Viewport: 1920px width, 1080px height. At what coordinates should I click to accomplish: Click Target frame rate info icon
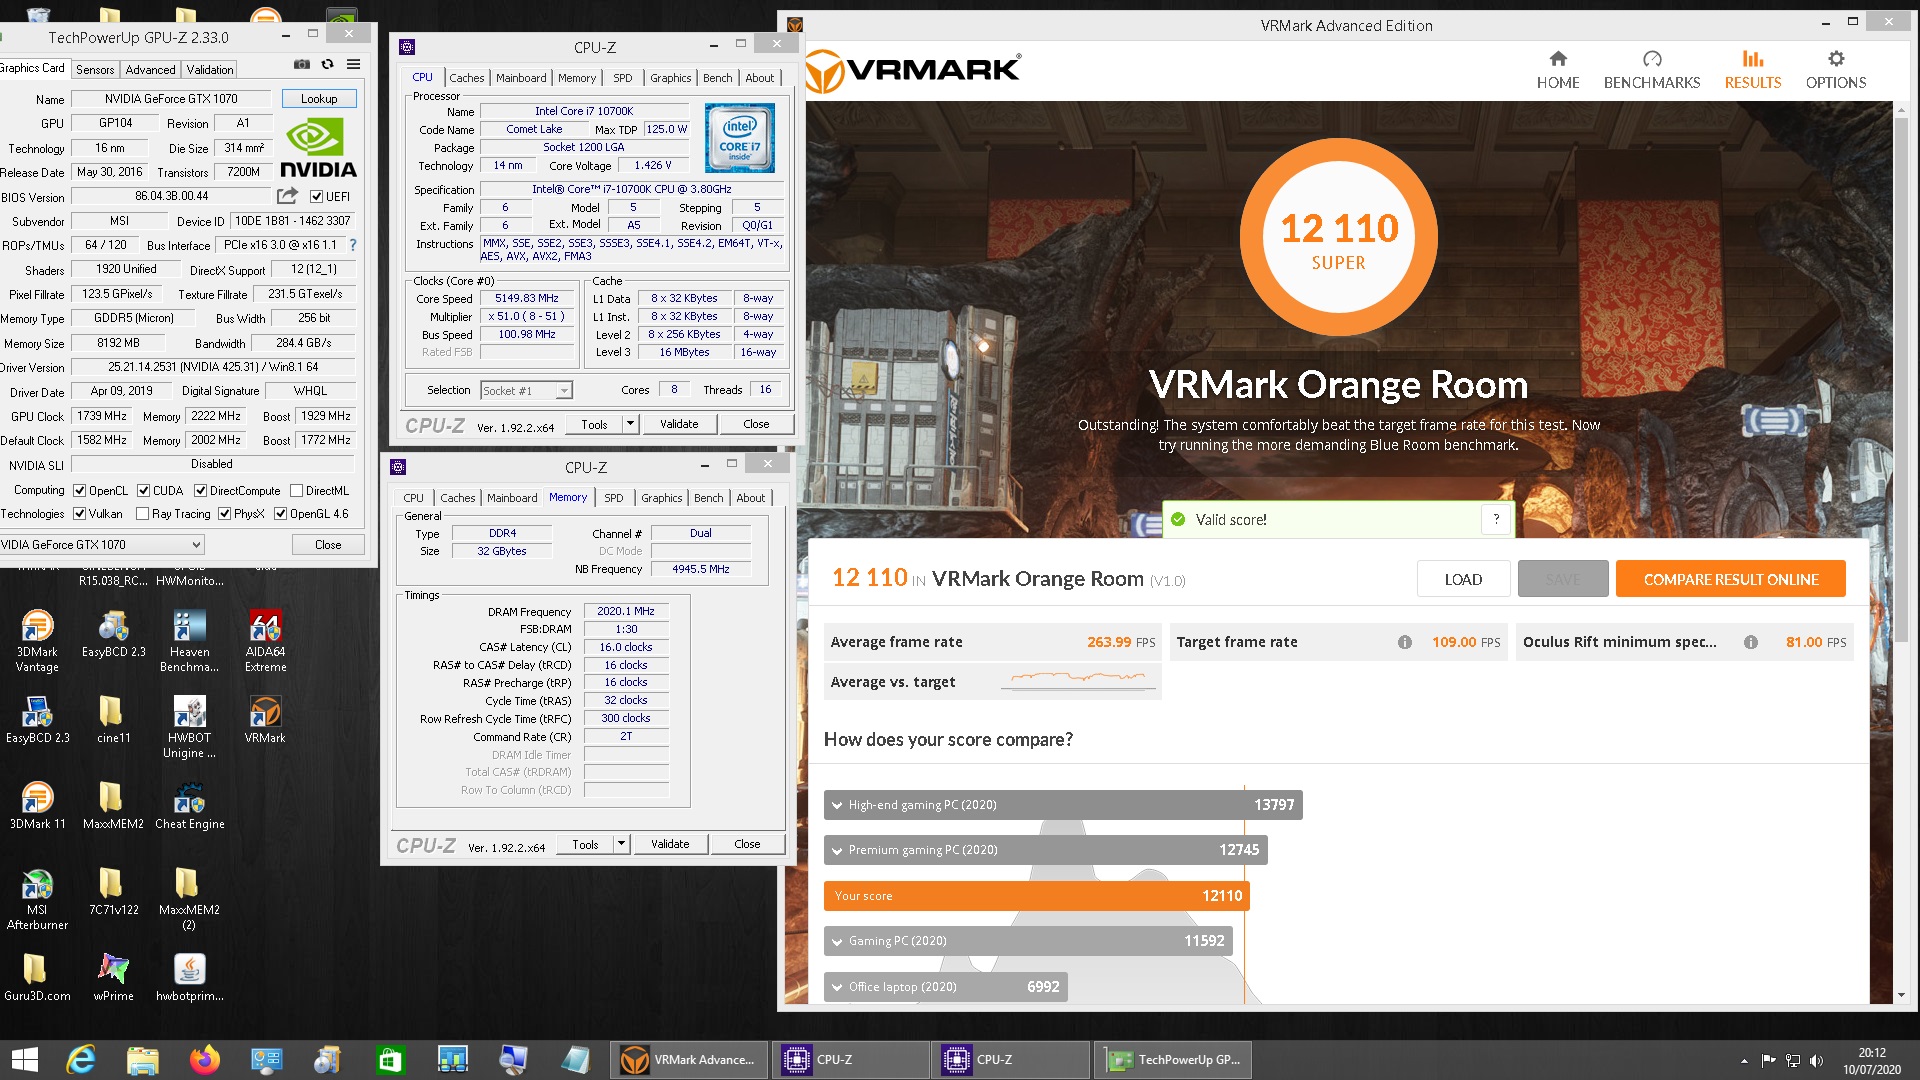coord(1405,642)
